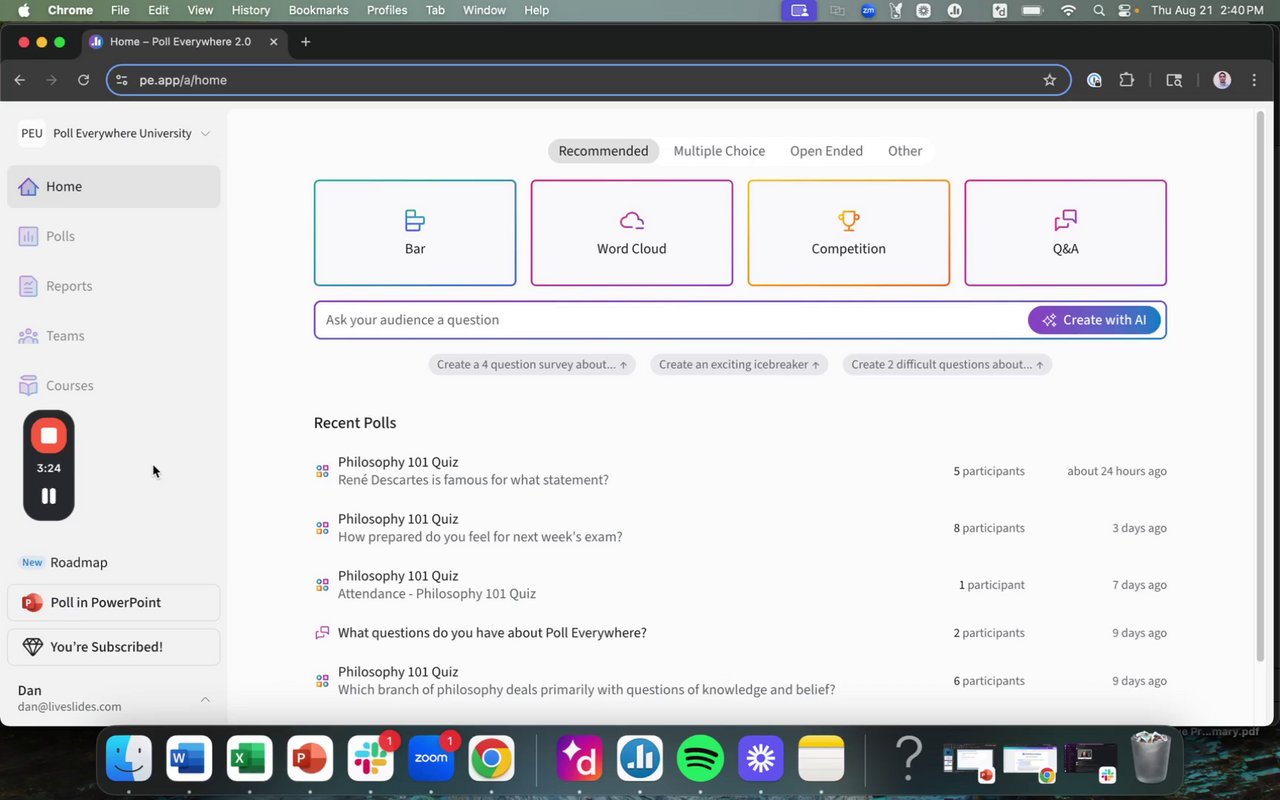The width and height of the screenshot is (1280, 800).
Task: Launch Microsoft Excel from the Dock
Action: [x=250, y=759]
